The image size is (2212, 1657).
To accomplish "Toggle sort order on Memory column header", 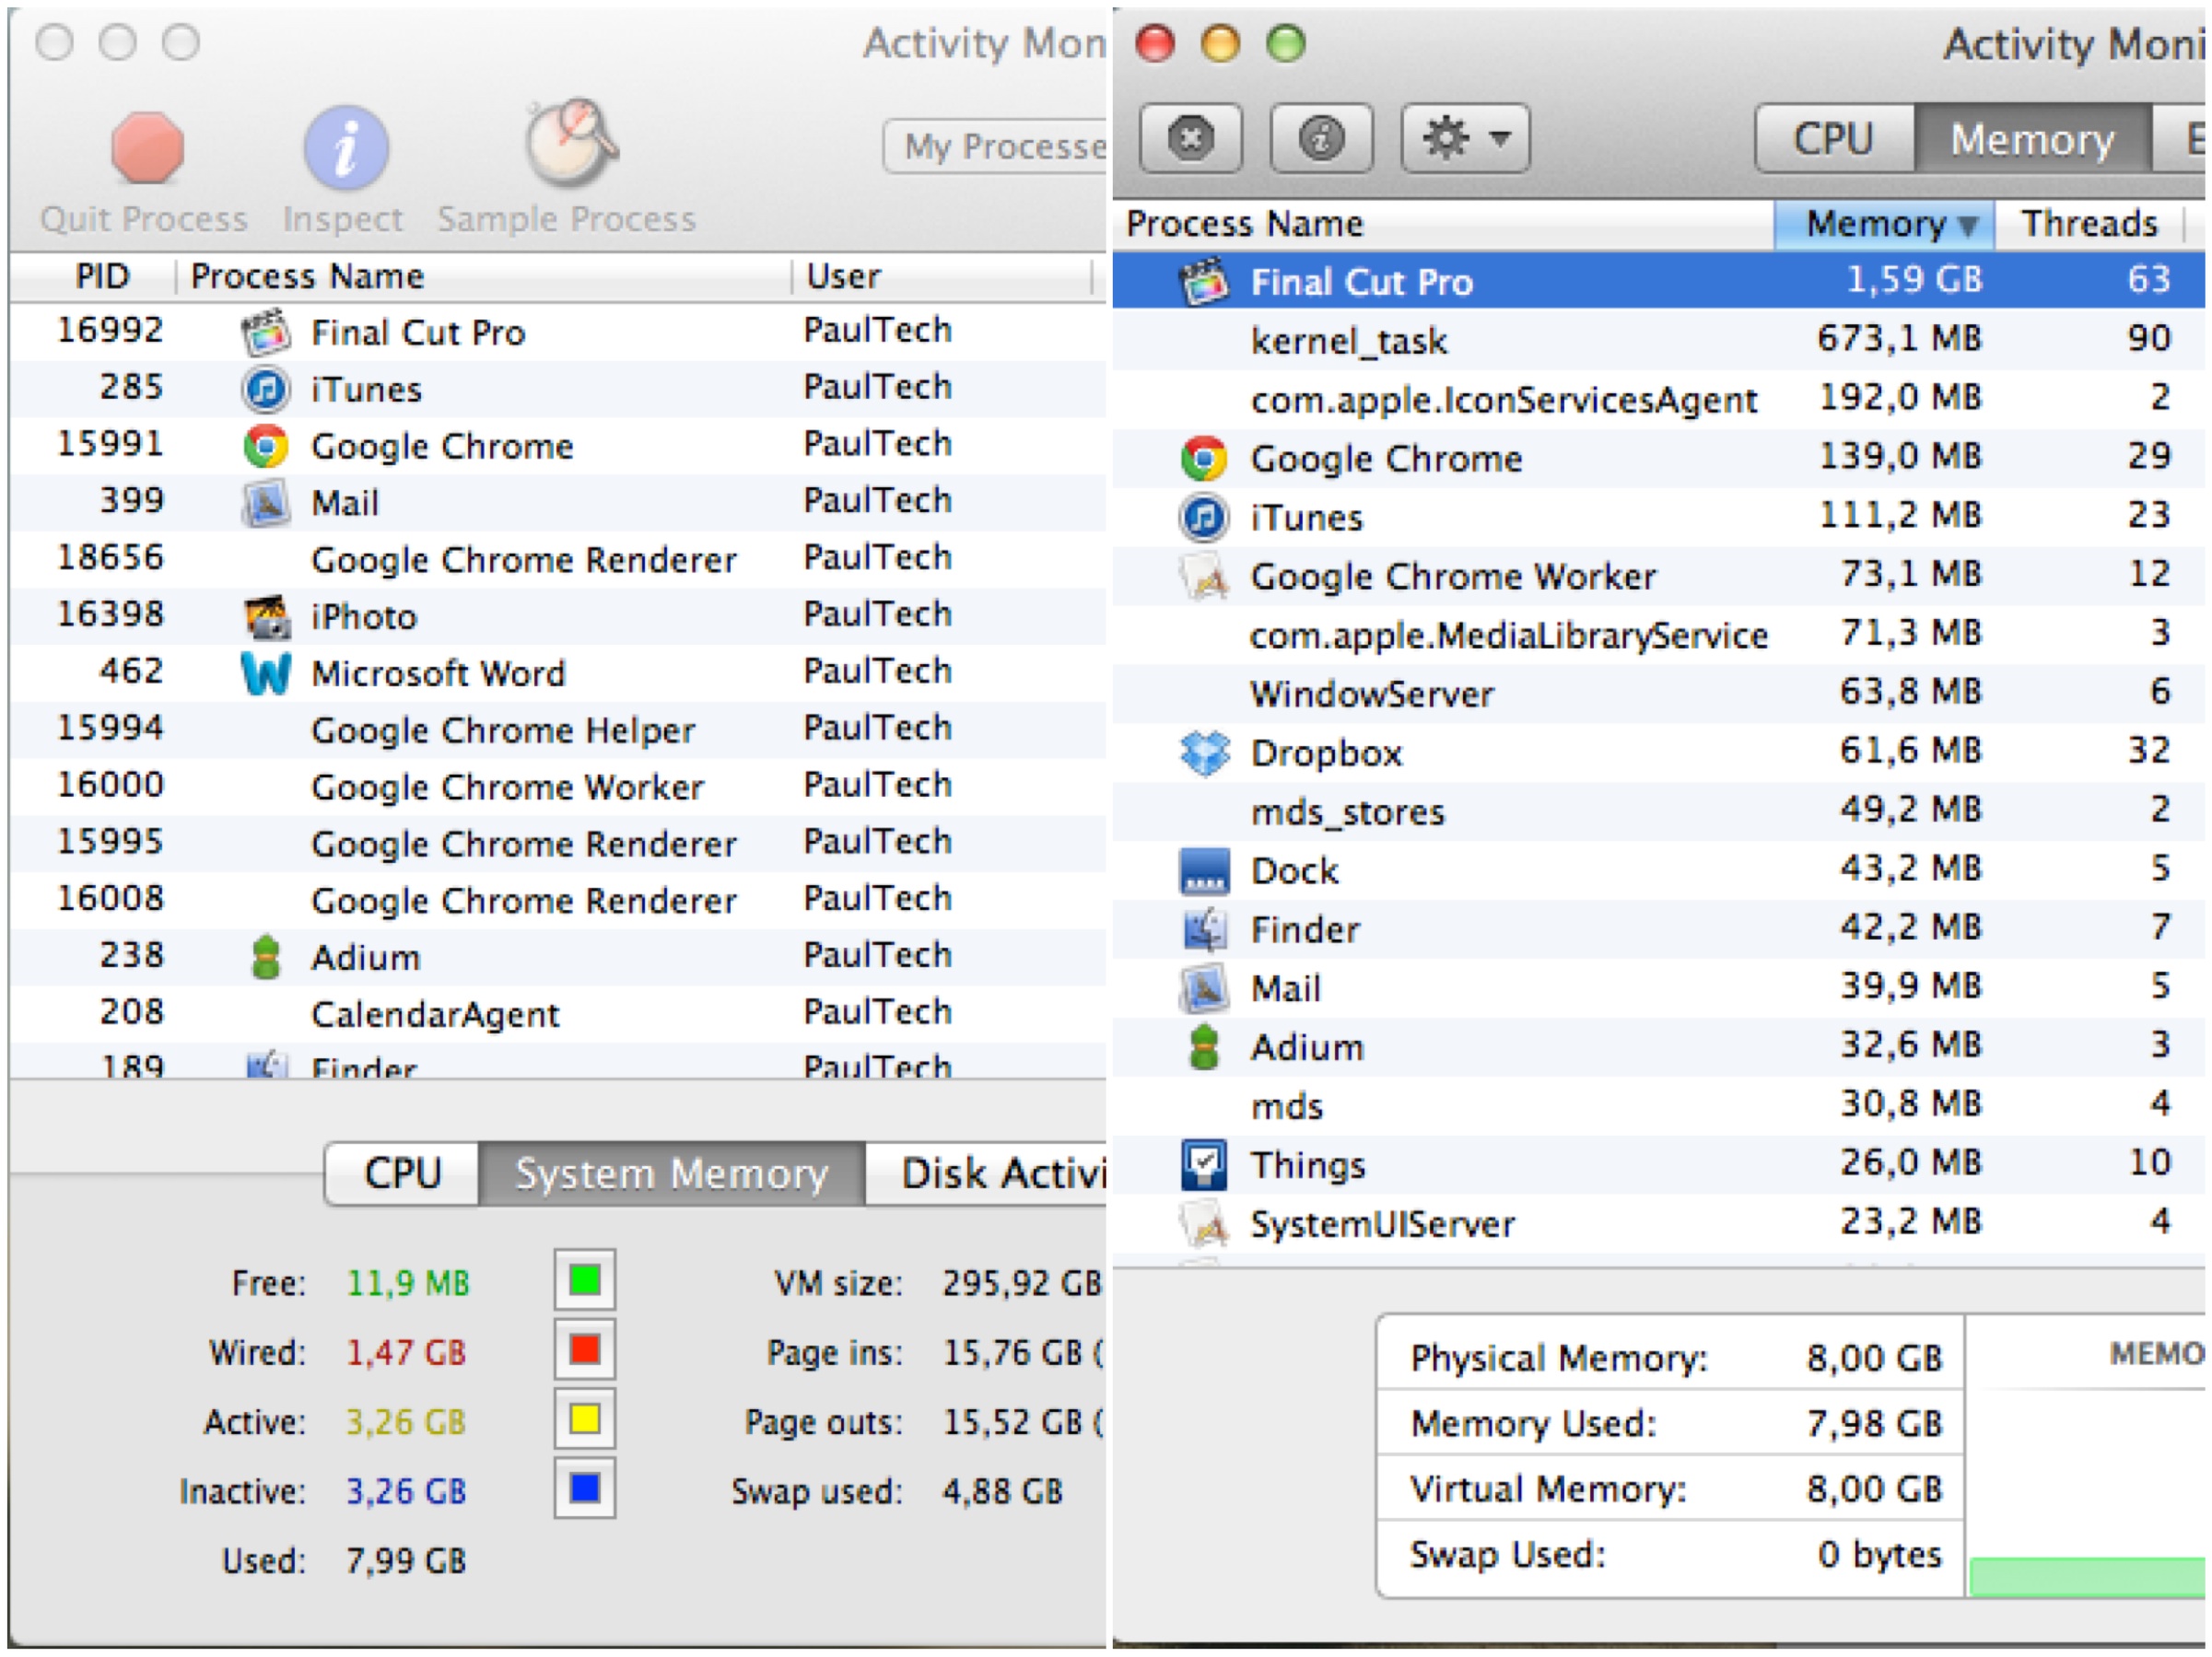I will point(1883,223).
